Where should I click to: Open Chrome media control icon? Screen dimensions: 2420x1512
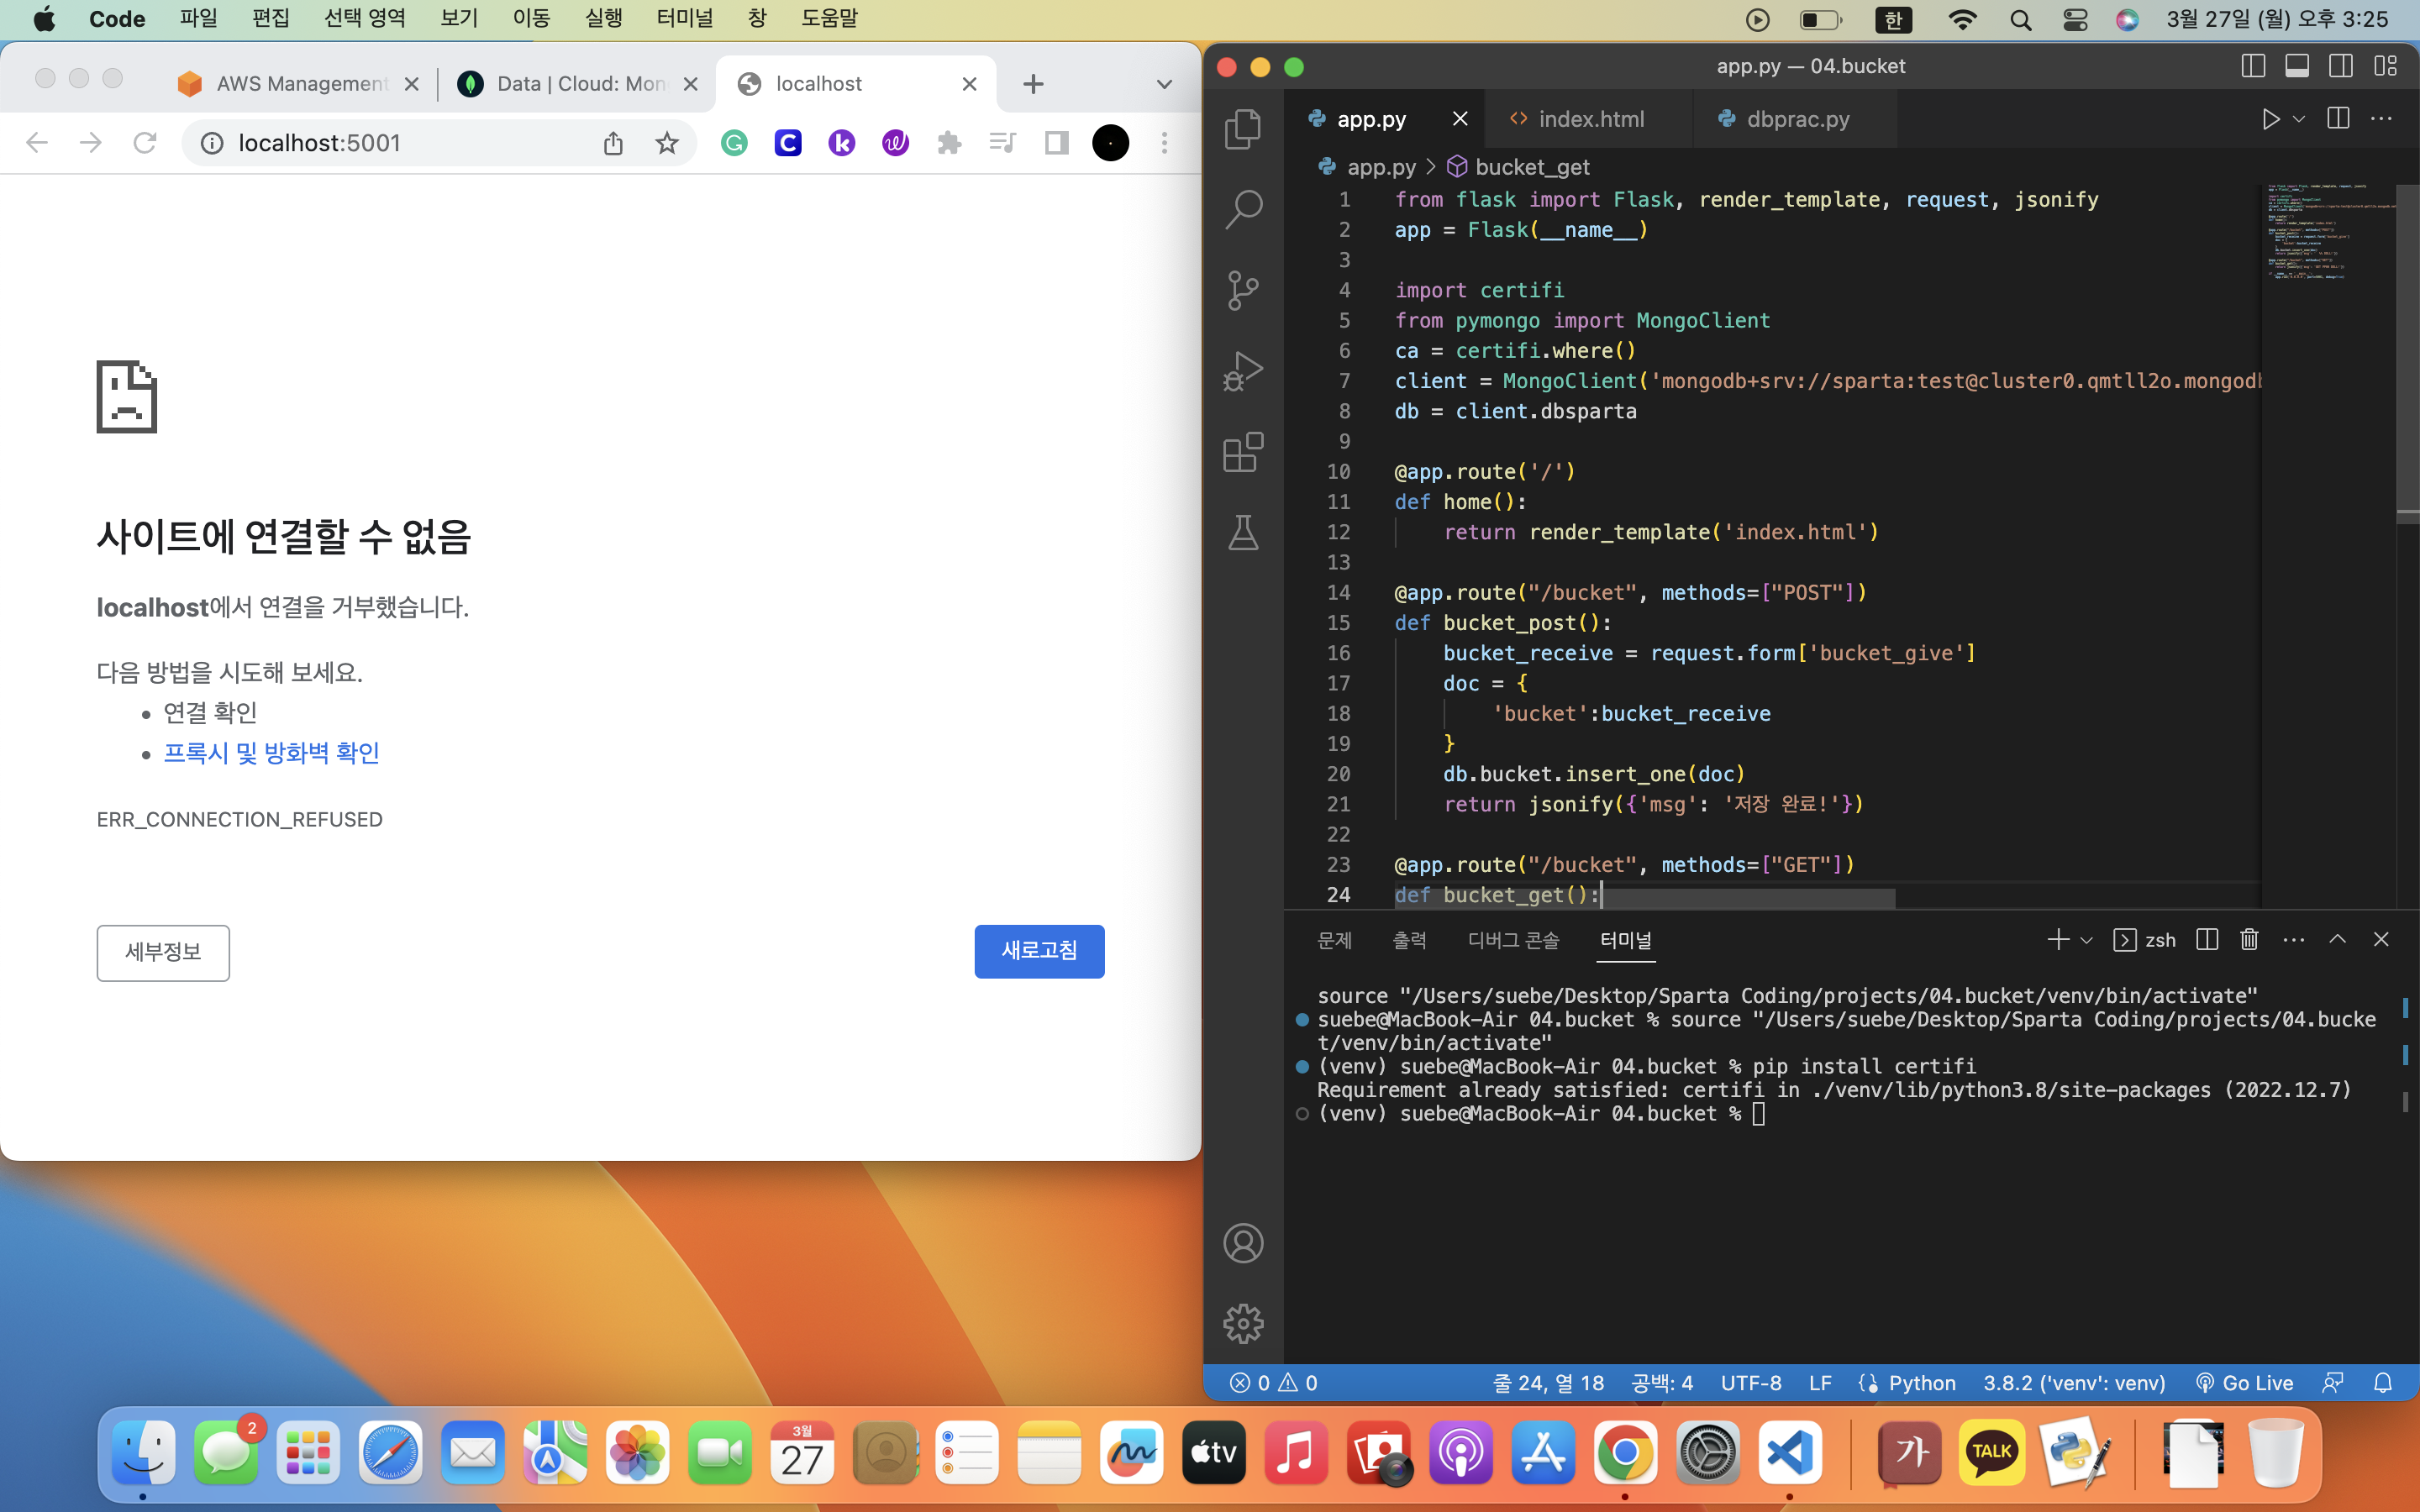point(1002,143)
